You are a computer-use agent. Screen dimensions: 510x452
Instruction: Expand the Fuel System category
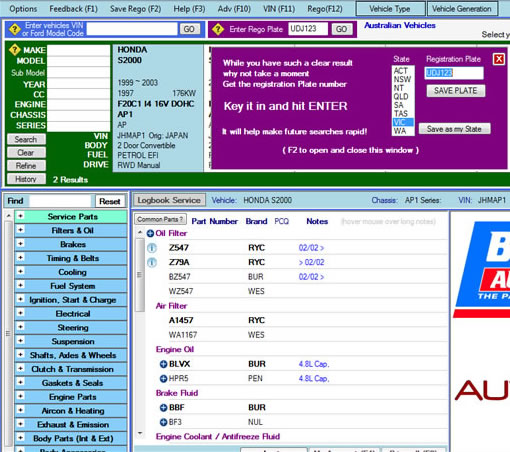[20, 285]
